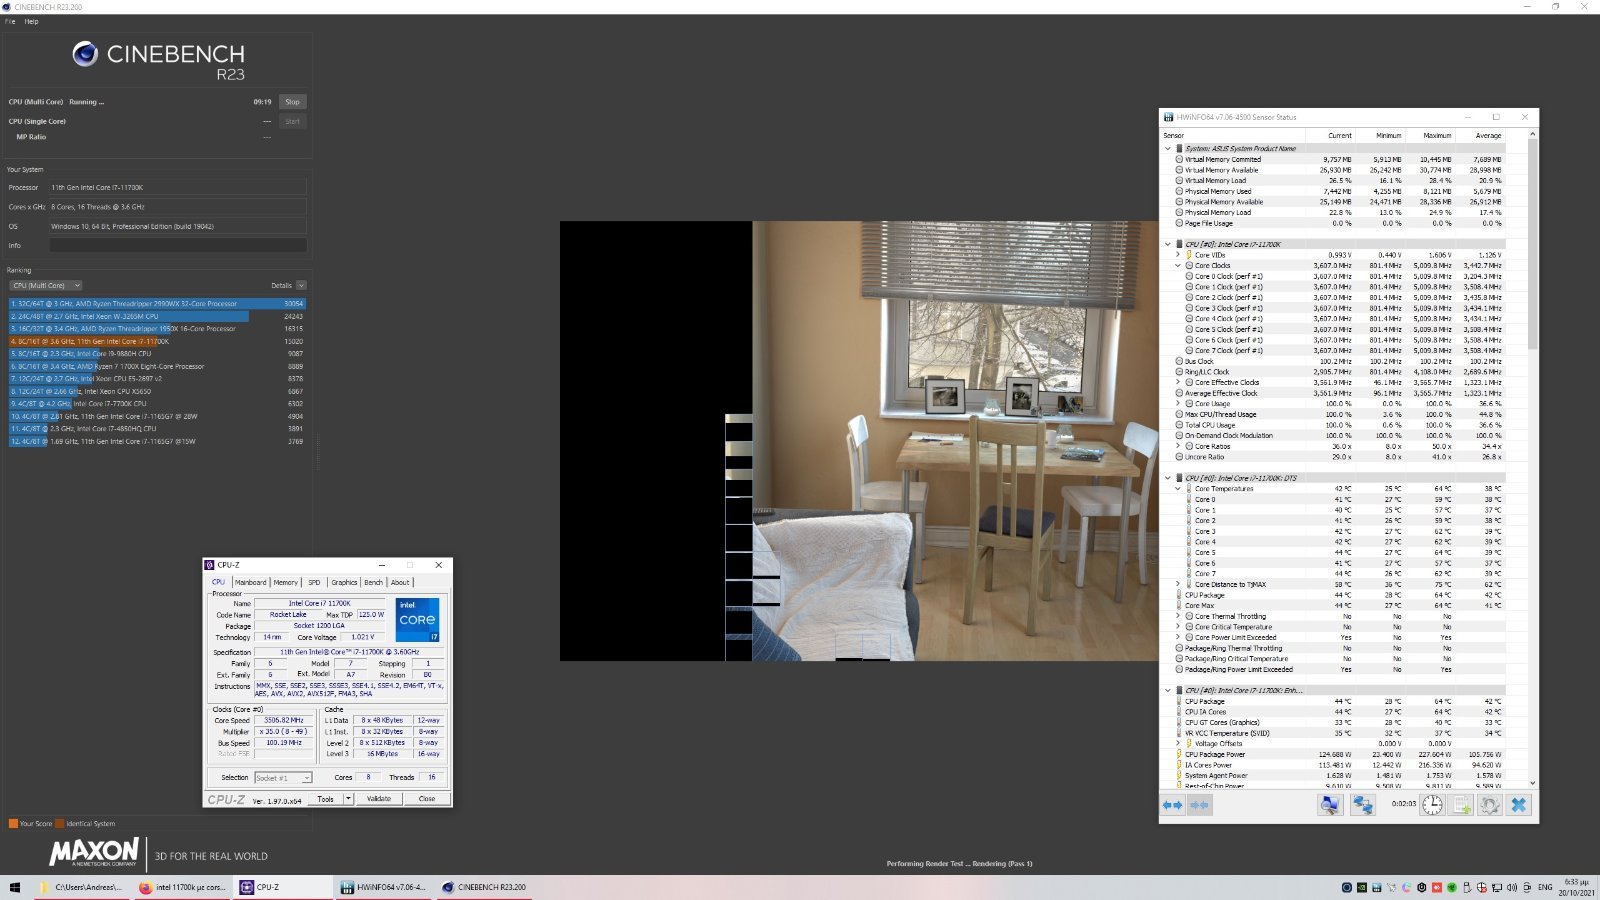Collapse System ASUS sensor group
1600x900 pixels.
click(1167, 149)
